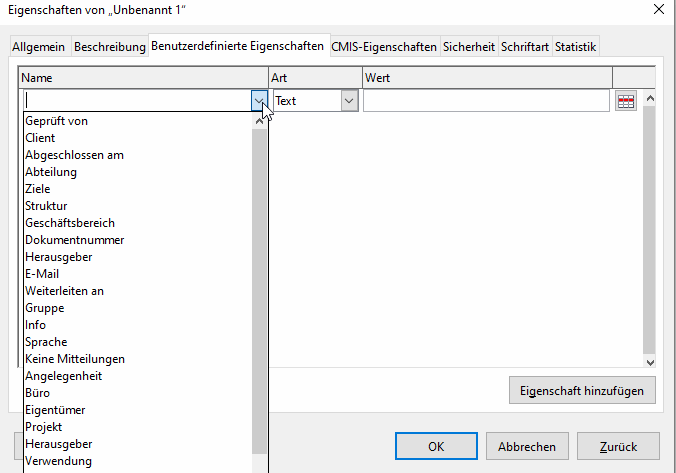
Task: Show the Statistik tab
Action: (576, 47)
